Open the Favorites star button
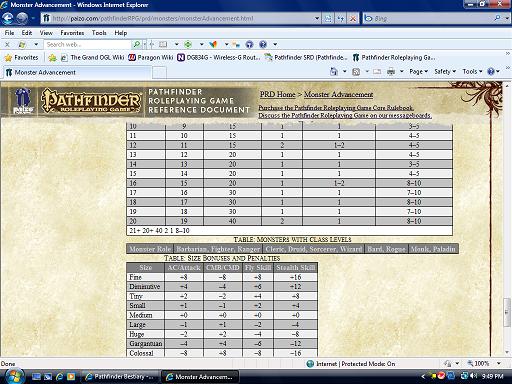The image size is (512, 384). 22,58
